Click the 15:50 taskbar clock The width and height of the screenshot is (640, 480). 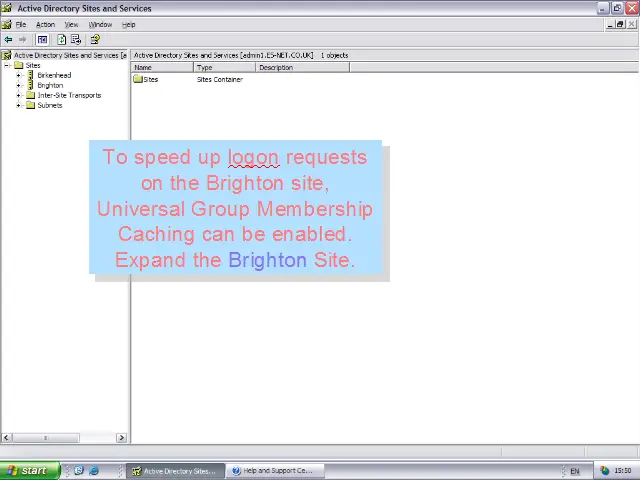[622, 471]
